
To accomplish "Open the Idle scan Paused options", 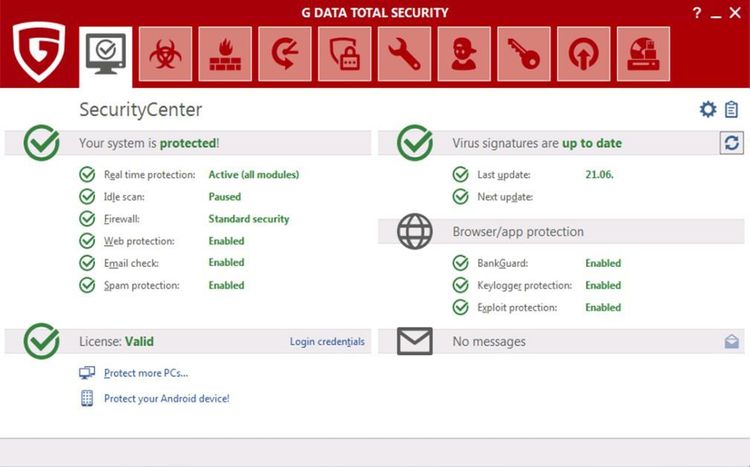I will (224, 197).
